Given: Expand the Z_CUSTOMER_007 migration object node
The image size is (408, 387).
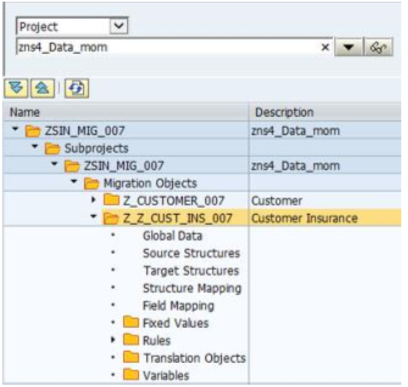Looking at the screenshot, I should tap(94, 200).
